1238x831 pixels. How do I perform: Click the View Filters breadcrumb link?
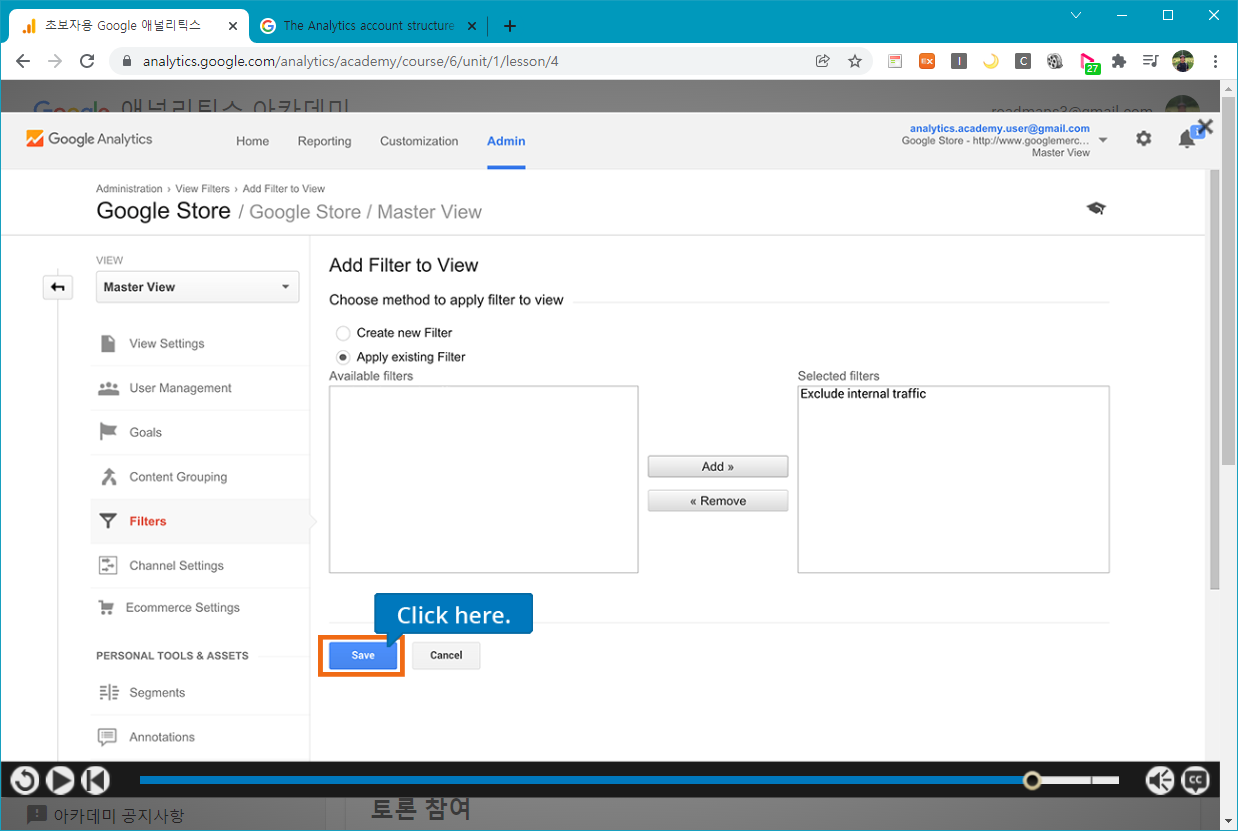[202, 188]
